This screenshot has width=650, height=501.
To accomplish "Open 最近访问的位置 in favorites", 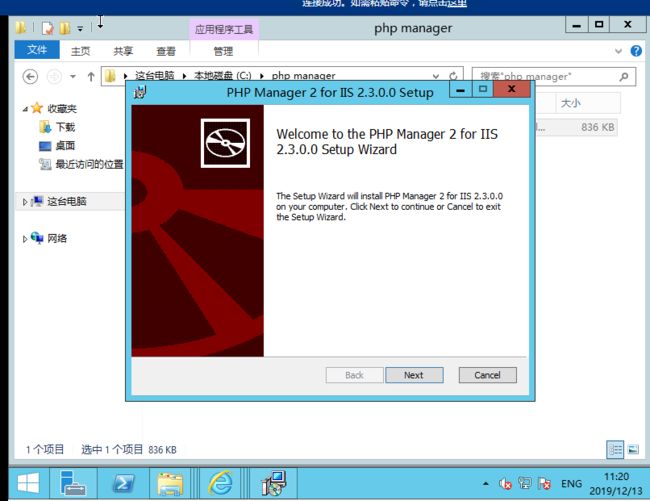I will coord(90,165).
